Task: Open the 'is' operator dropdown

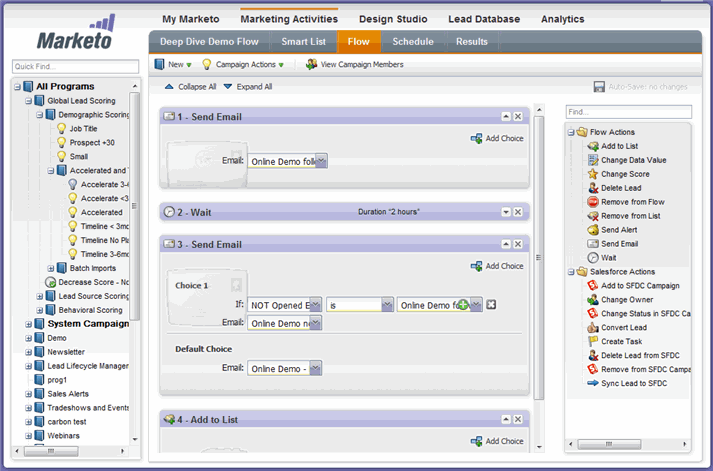Action: [x=387, y=305]
